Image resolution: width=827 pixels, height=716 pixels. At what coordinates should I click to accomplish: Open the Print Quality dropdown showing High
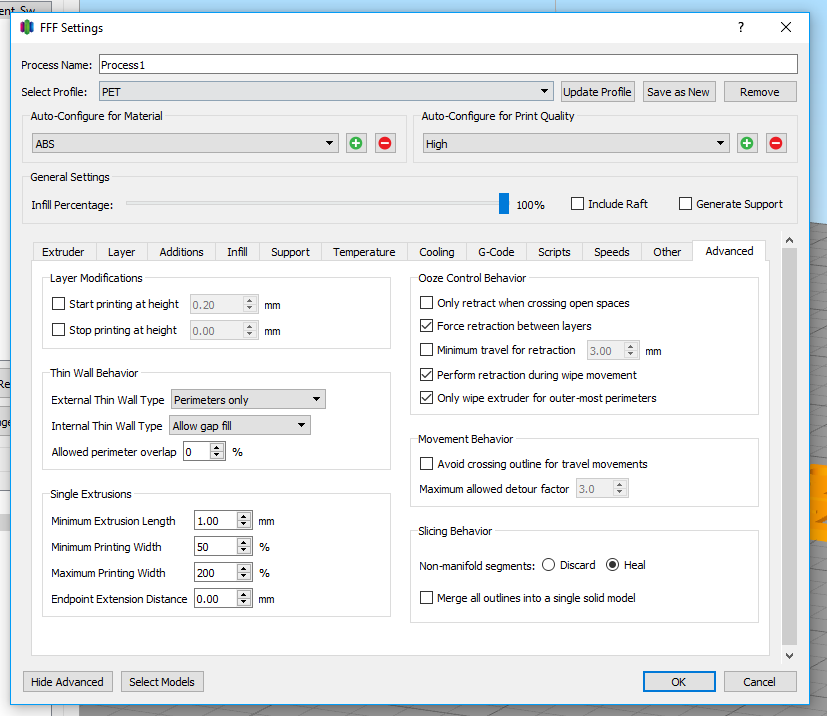pyautogui.click(x=576, y=143)
